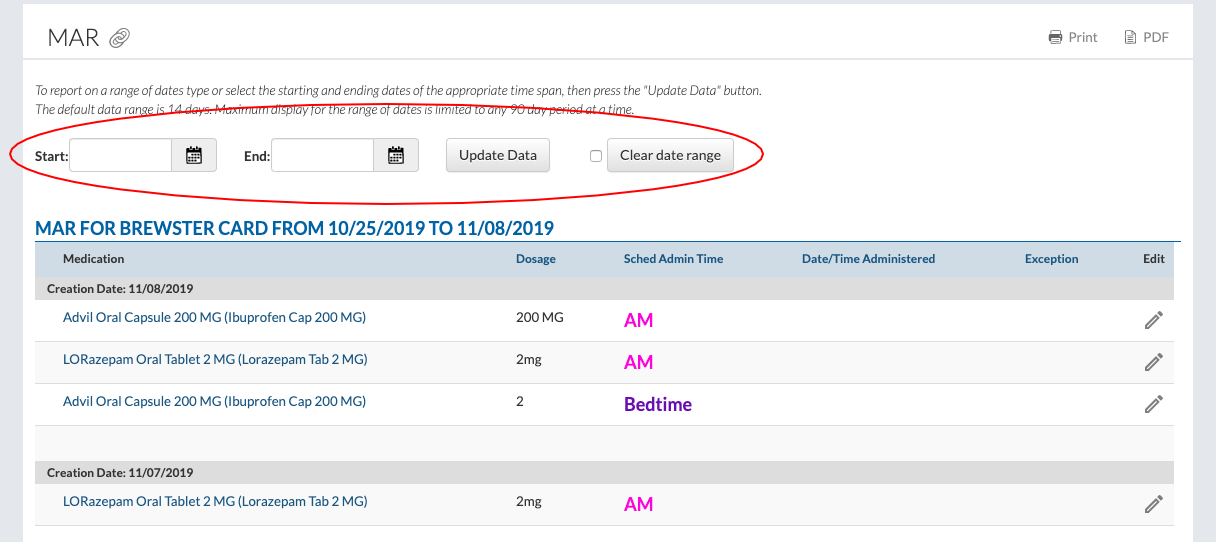Edit the 11/08 LORazepam AM entry pencil
The width and height of the screenshot is (1216, 542).
1153,362
